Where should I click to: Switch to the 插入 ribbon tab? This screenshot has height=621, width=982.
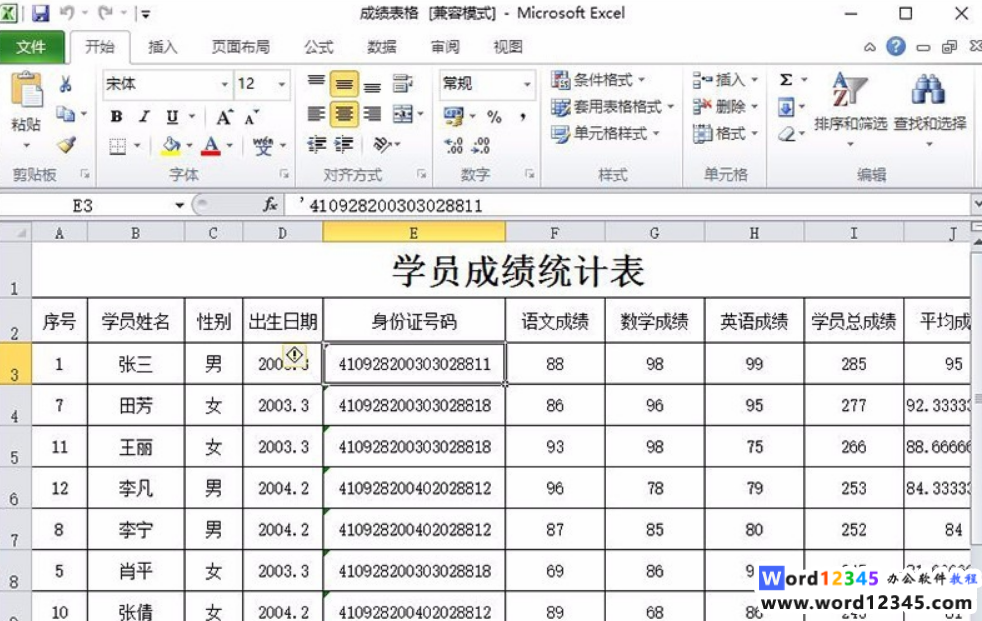[163, 47]
